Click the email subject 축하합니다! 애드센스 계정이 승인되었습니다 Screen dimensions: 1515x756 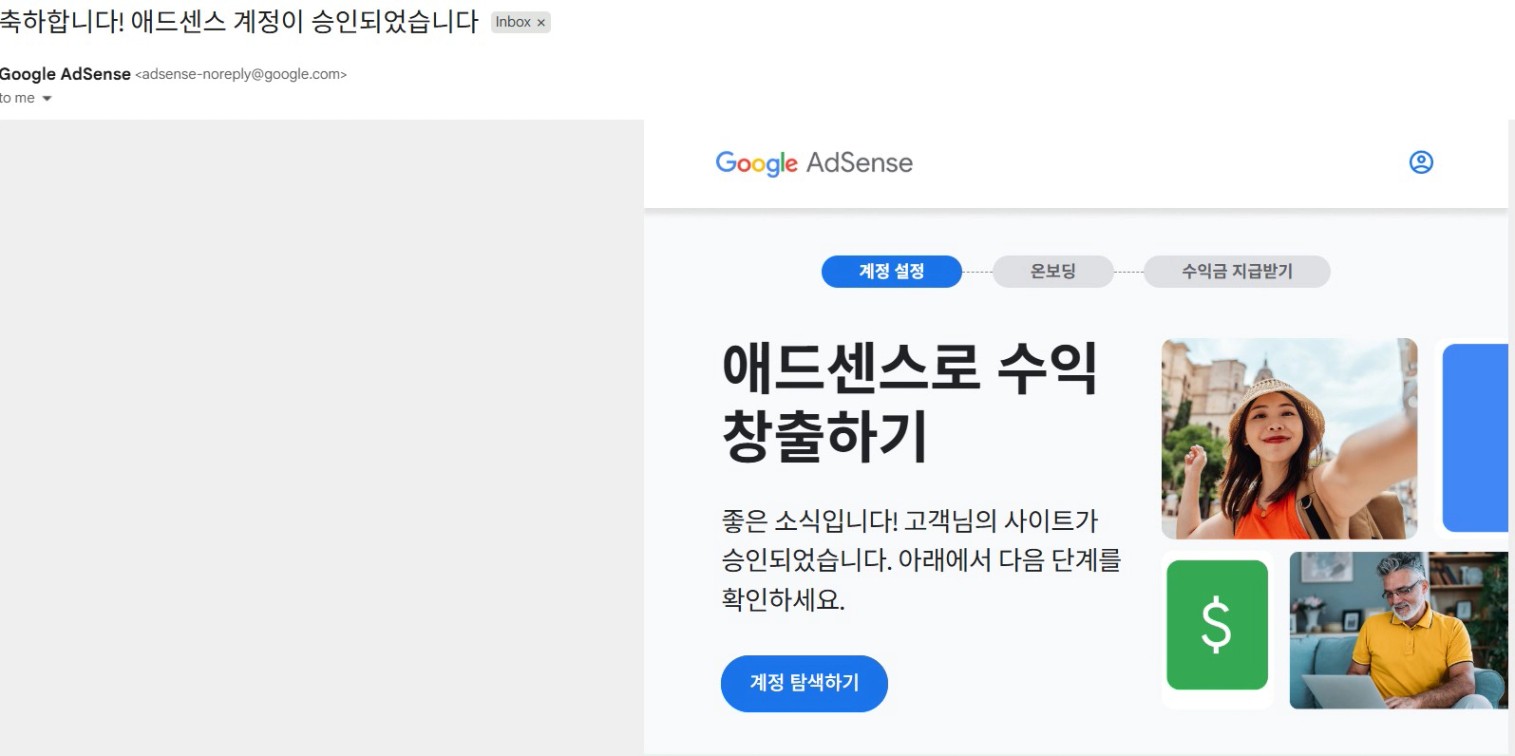pyautogui.click(x=239, y=22)
